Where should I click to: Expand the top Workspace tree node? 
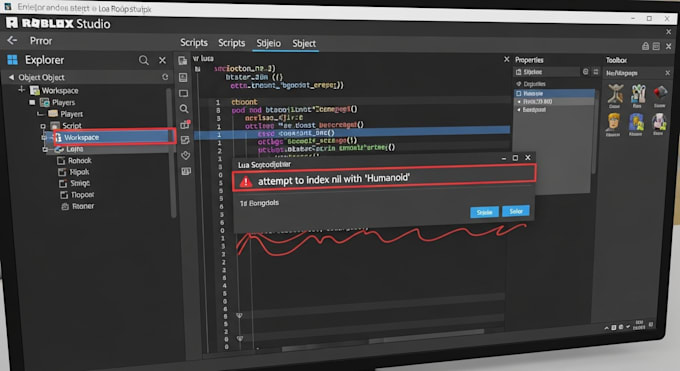(x=21, y=90)
